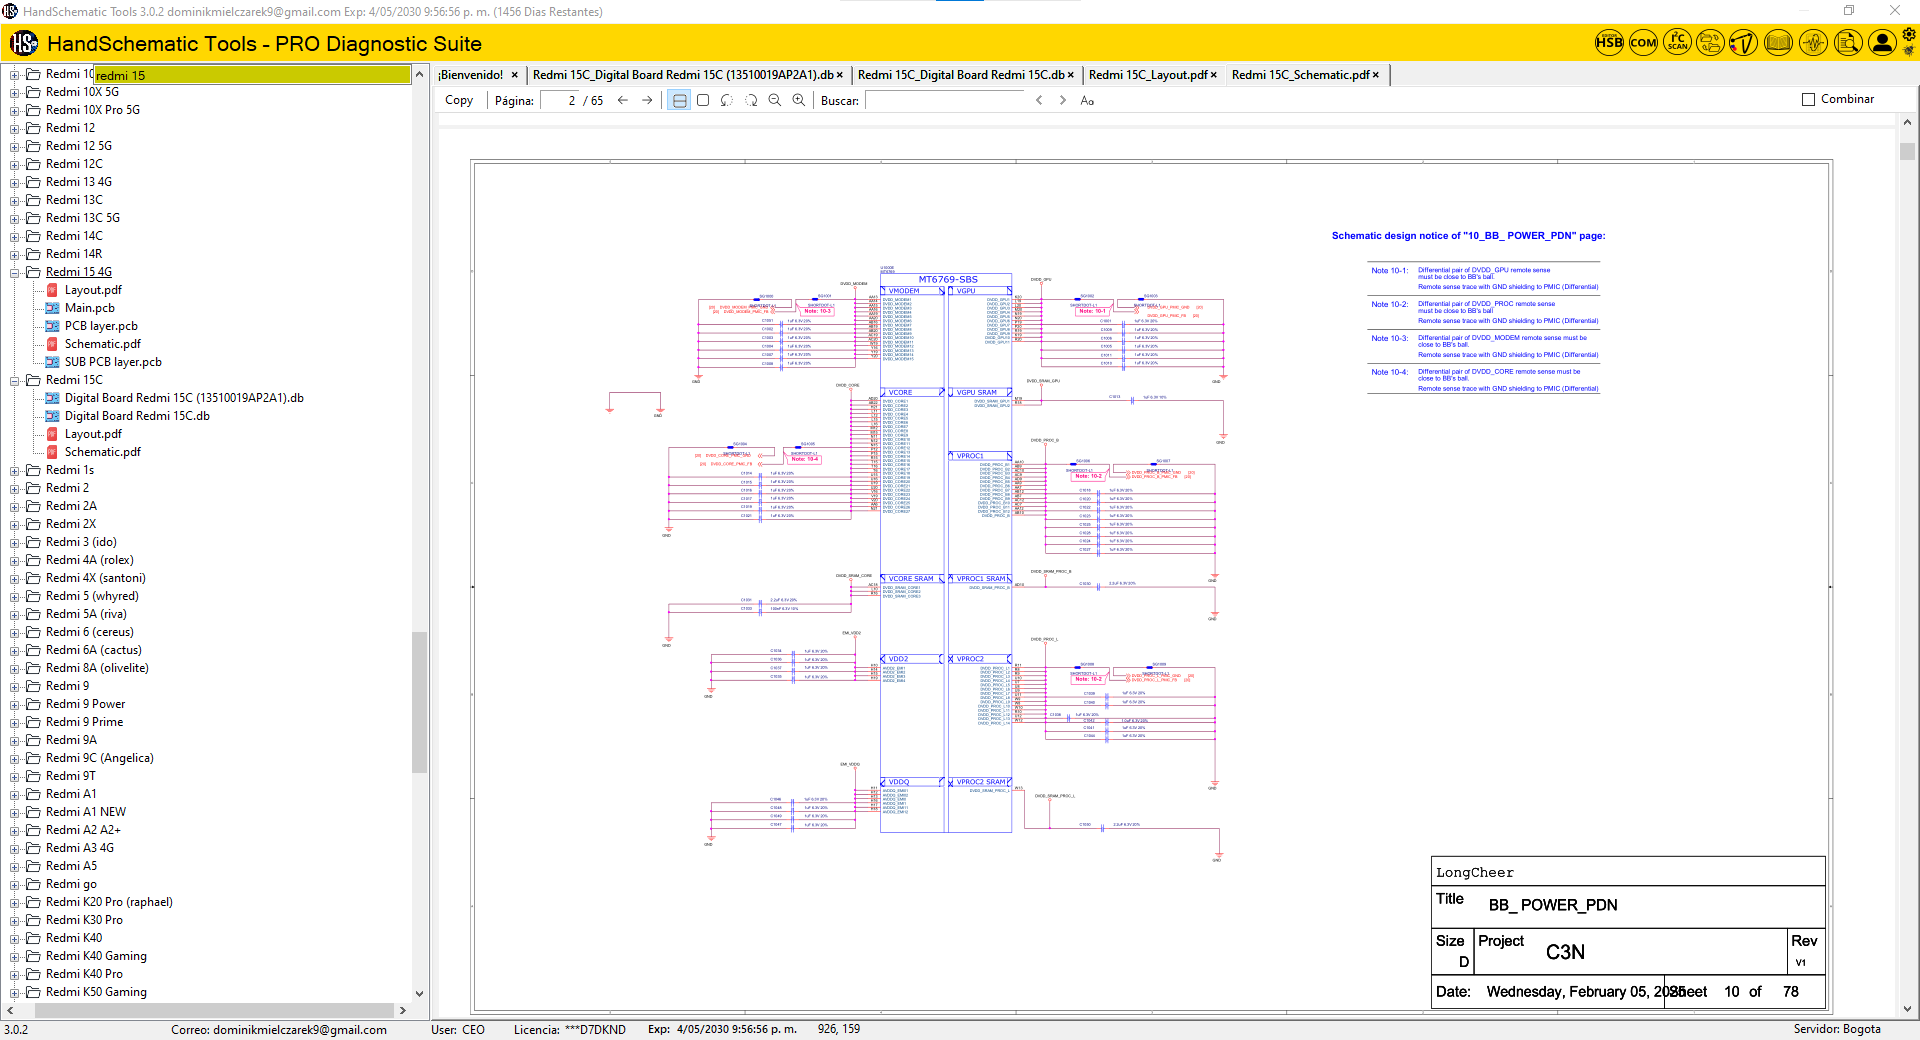
Task: Enable the Combinar checkbox
Action: tap(1808, 99)
